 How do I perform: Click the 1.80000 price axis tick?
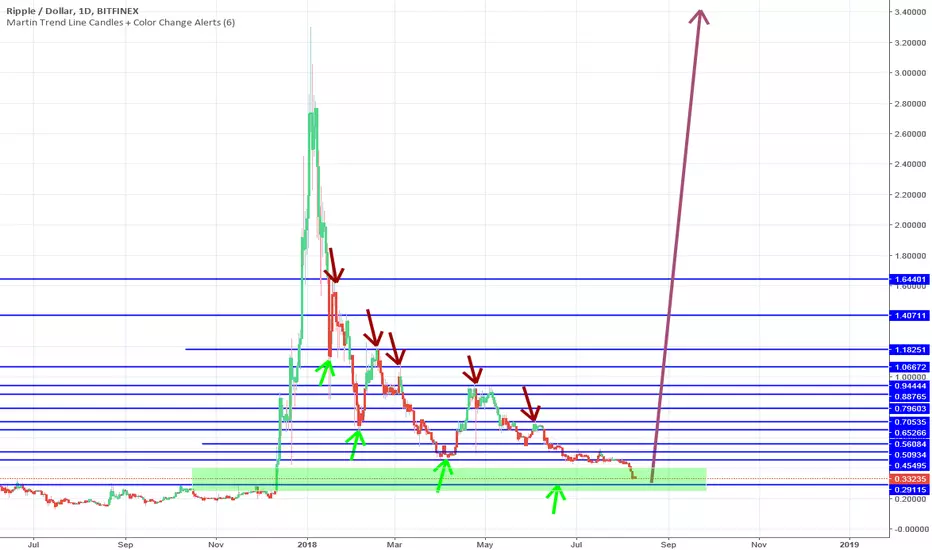click(x=910, y=256)
